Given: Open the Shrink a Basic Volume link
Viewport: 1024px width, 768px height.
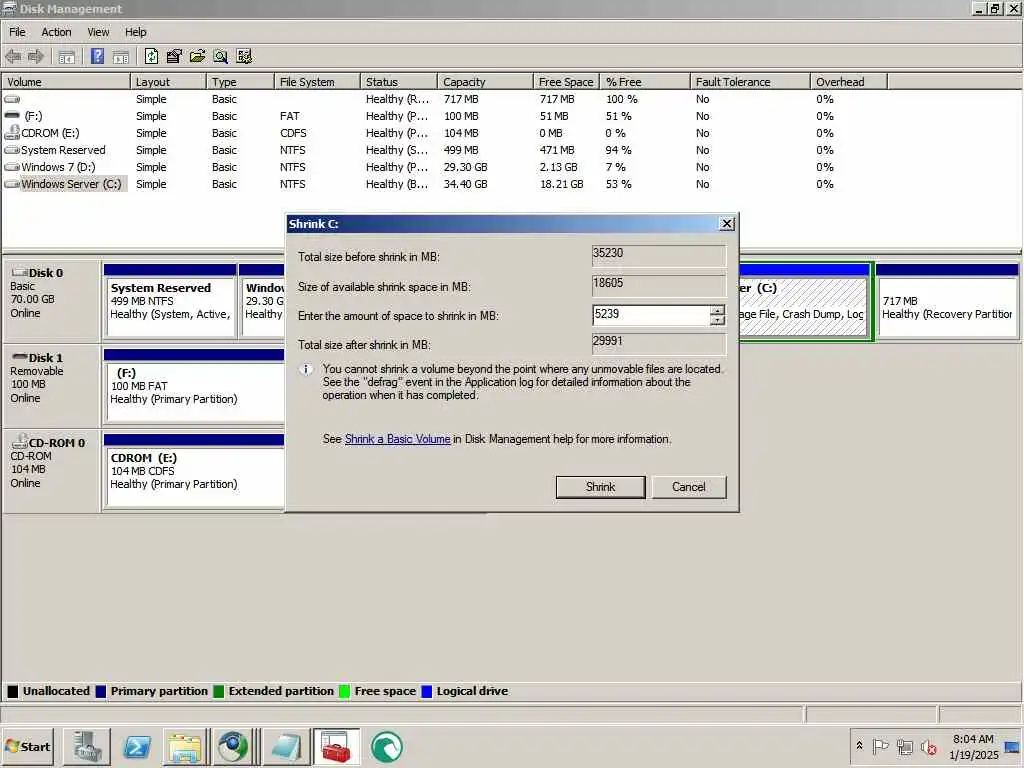Looking at the screenshot, I should [x=398, y=439].
